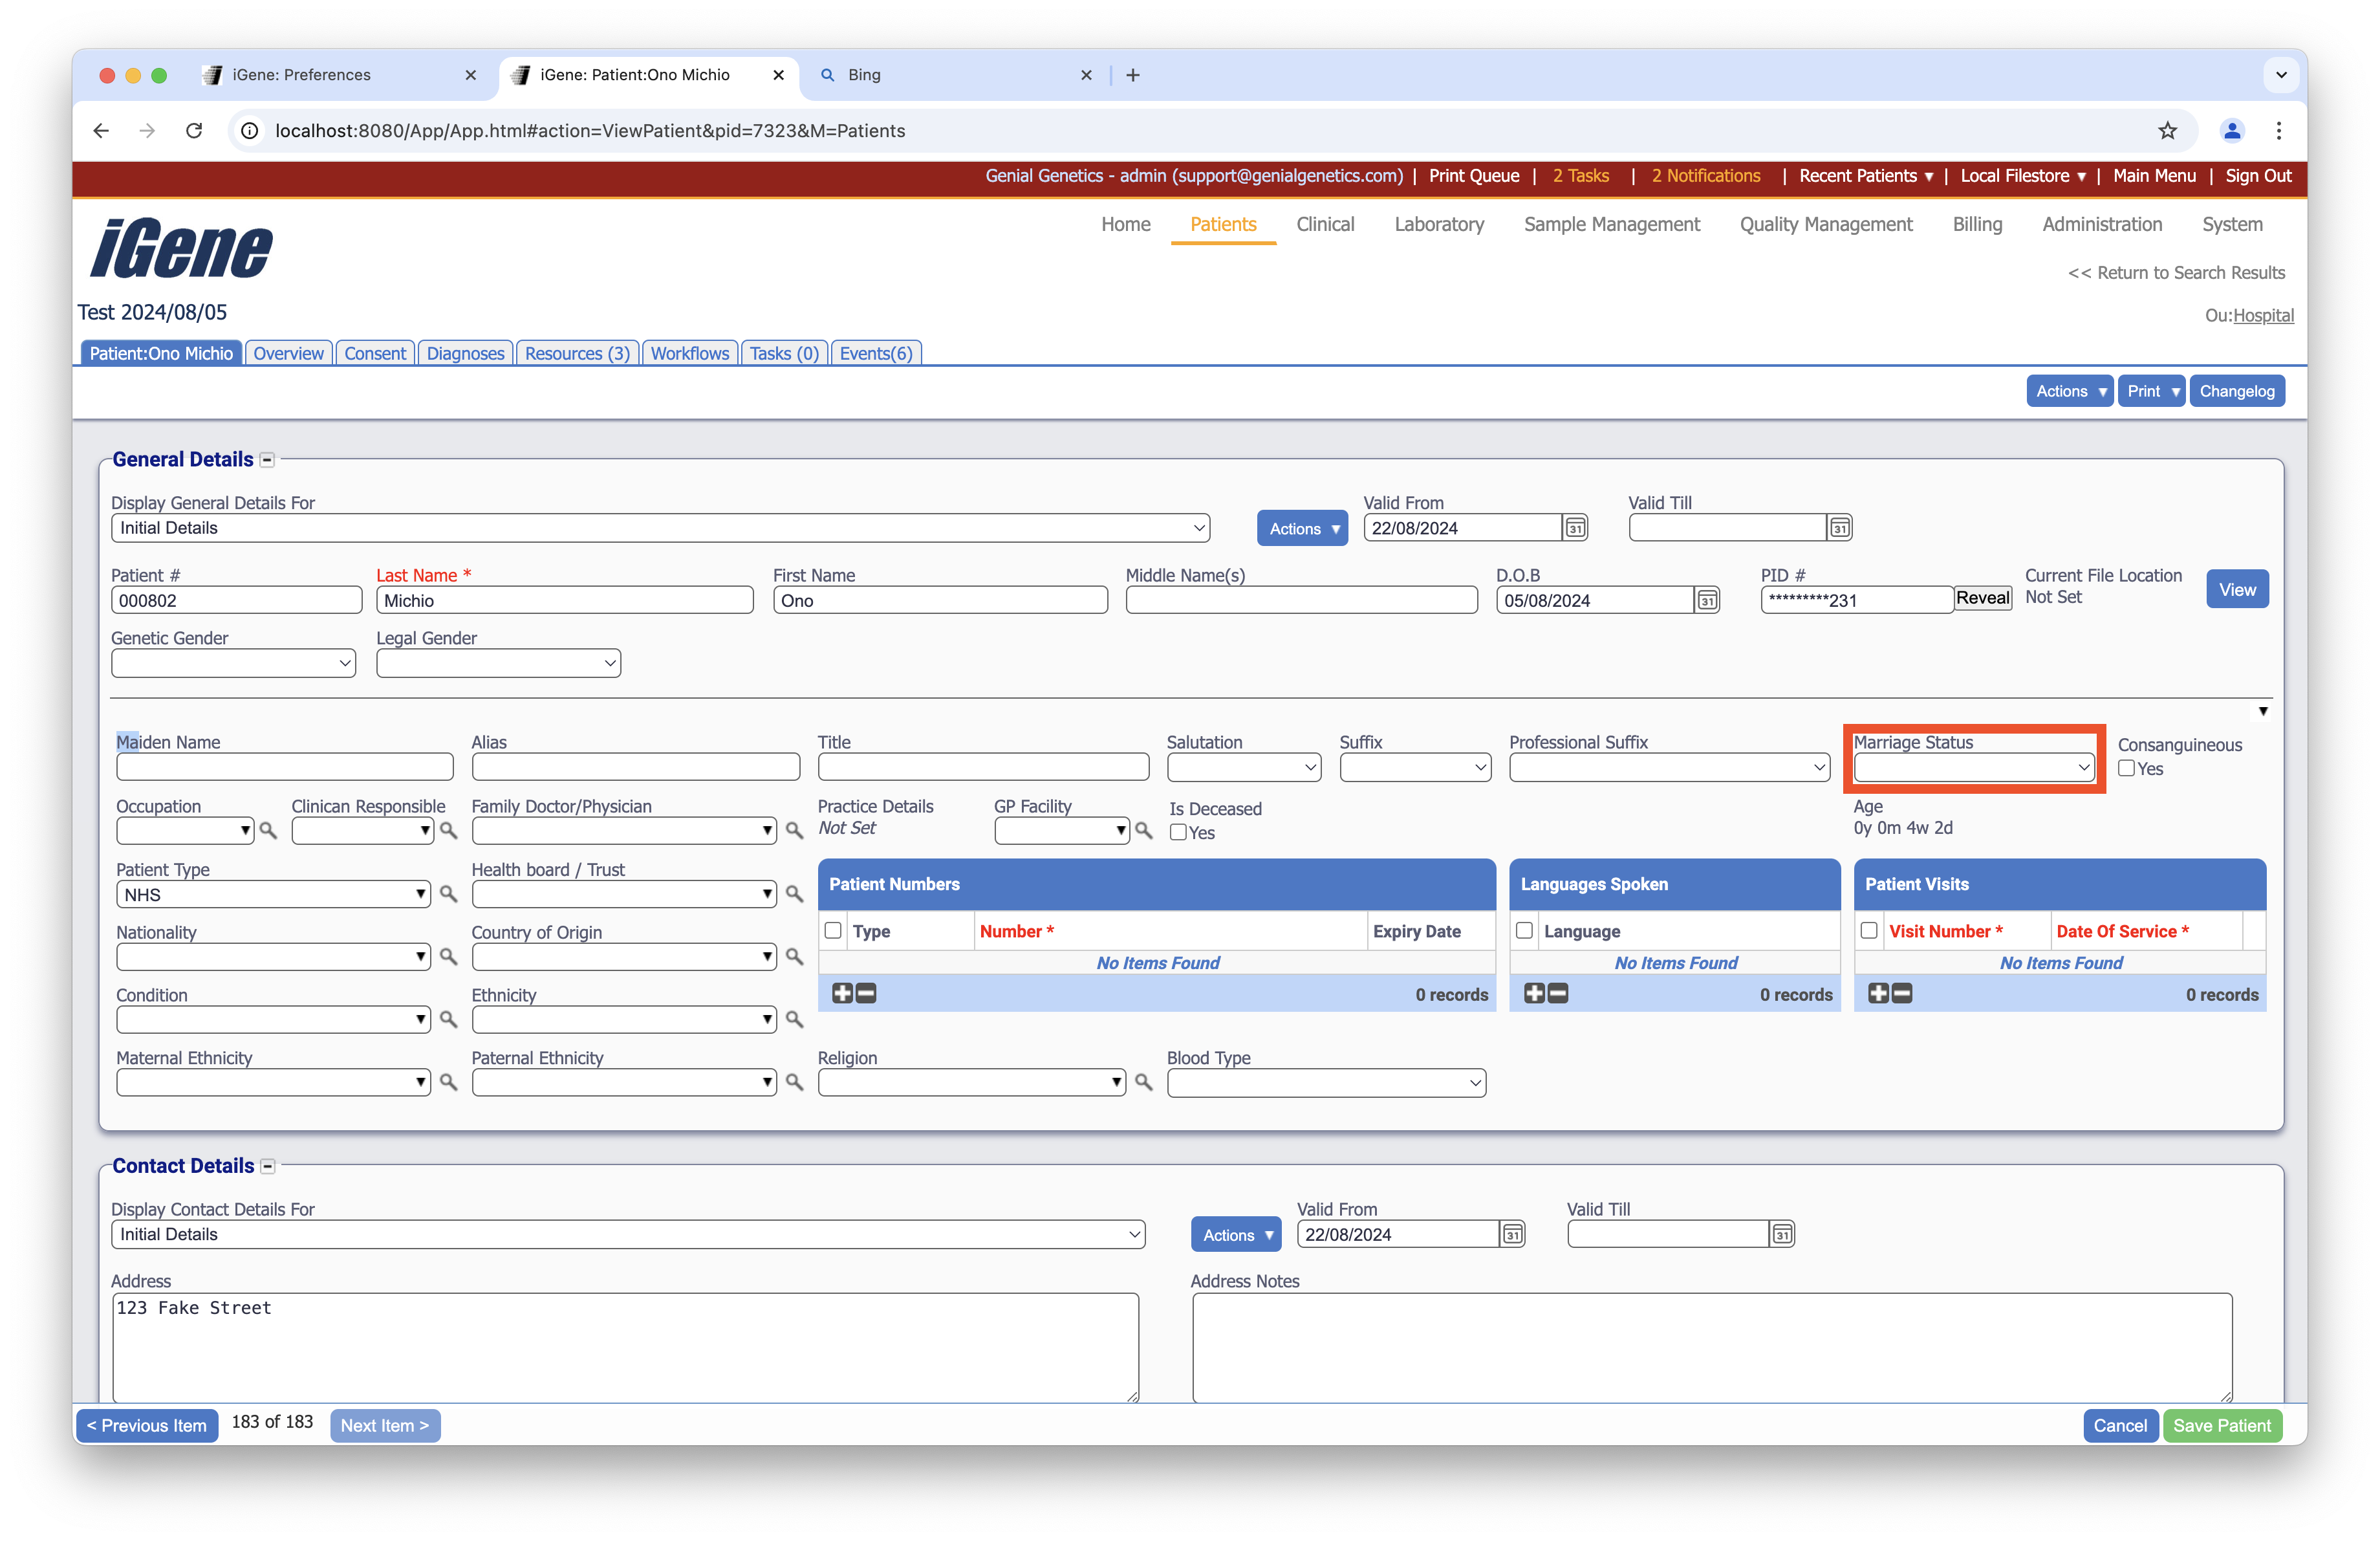Switch to the Diagnoses tab

tap(465, 353)
